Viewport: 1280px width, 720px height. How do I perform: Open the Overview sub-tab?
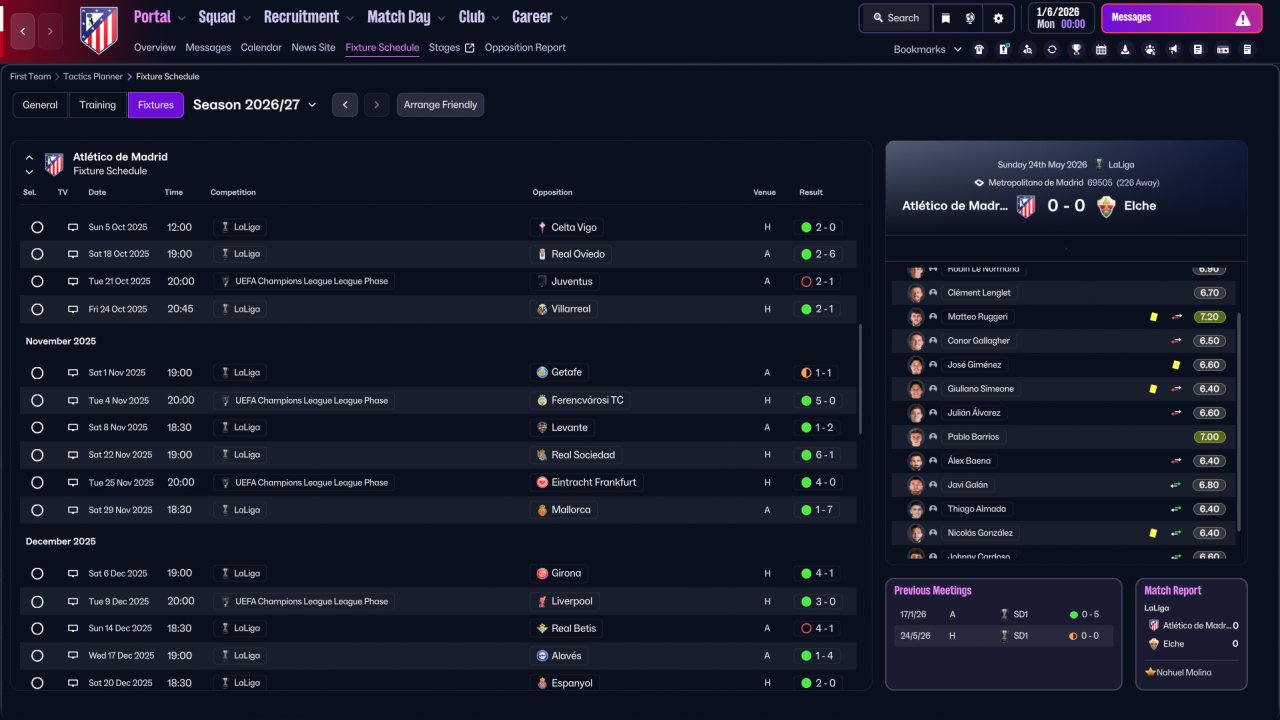coord(154,48)
